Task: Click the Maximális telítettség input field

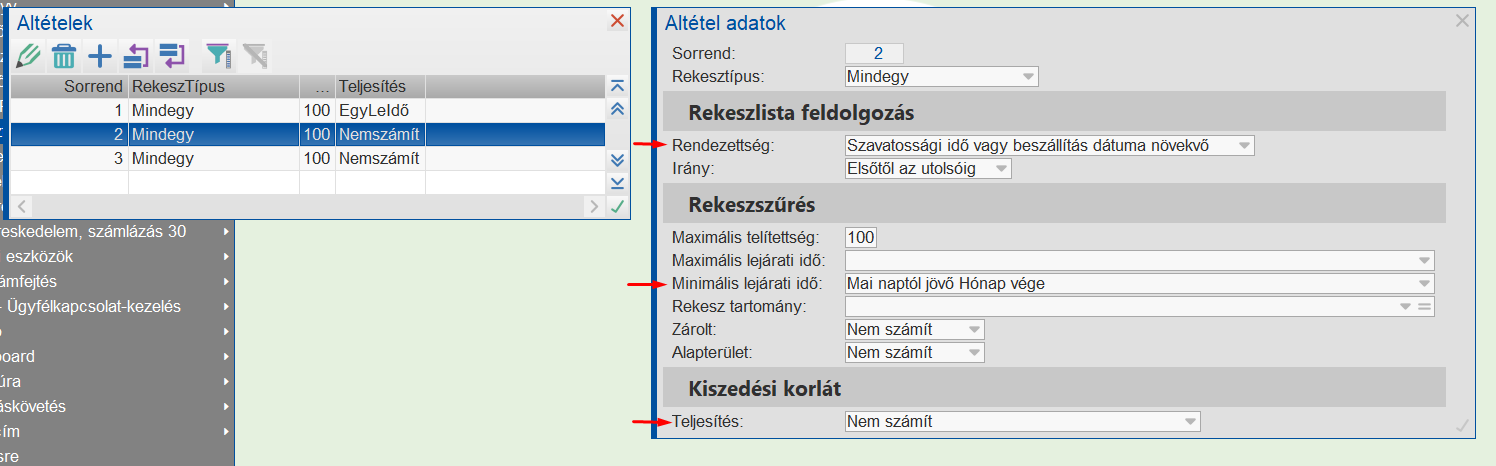Action: click(860, 238)
